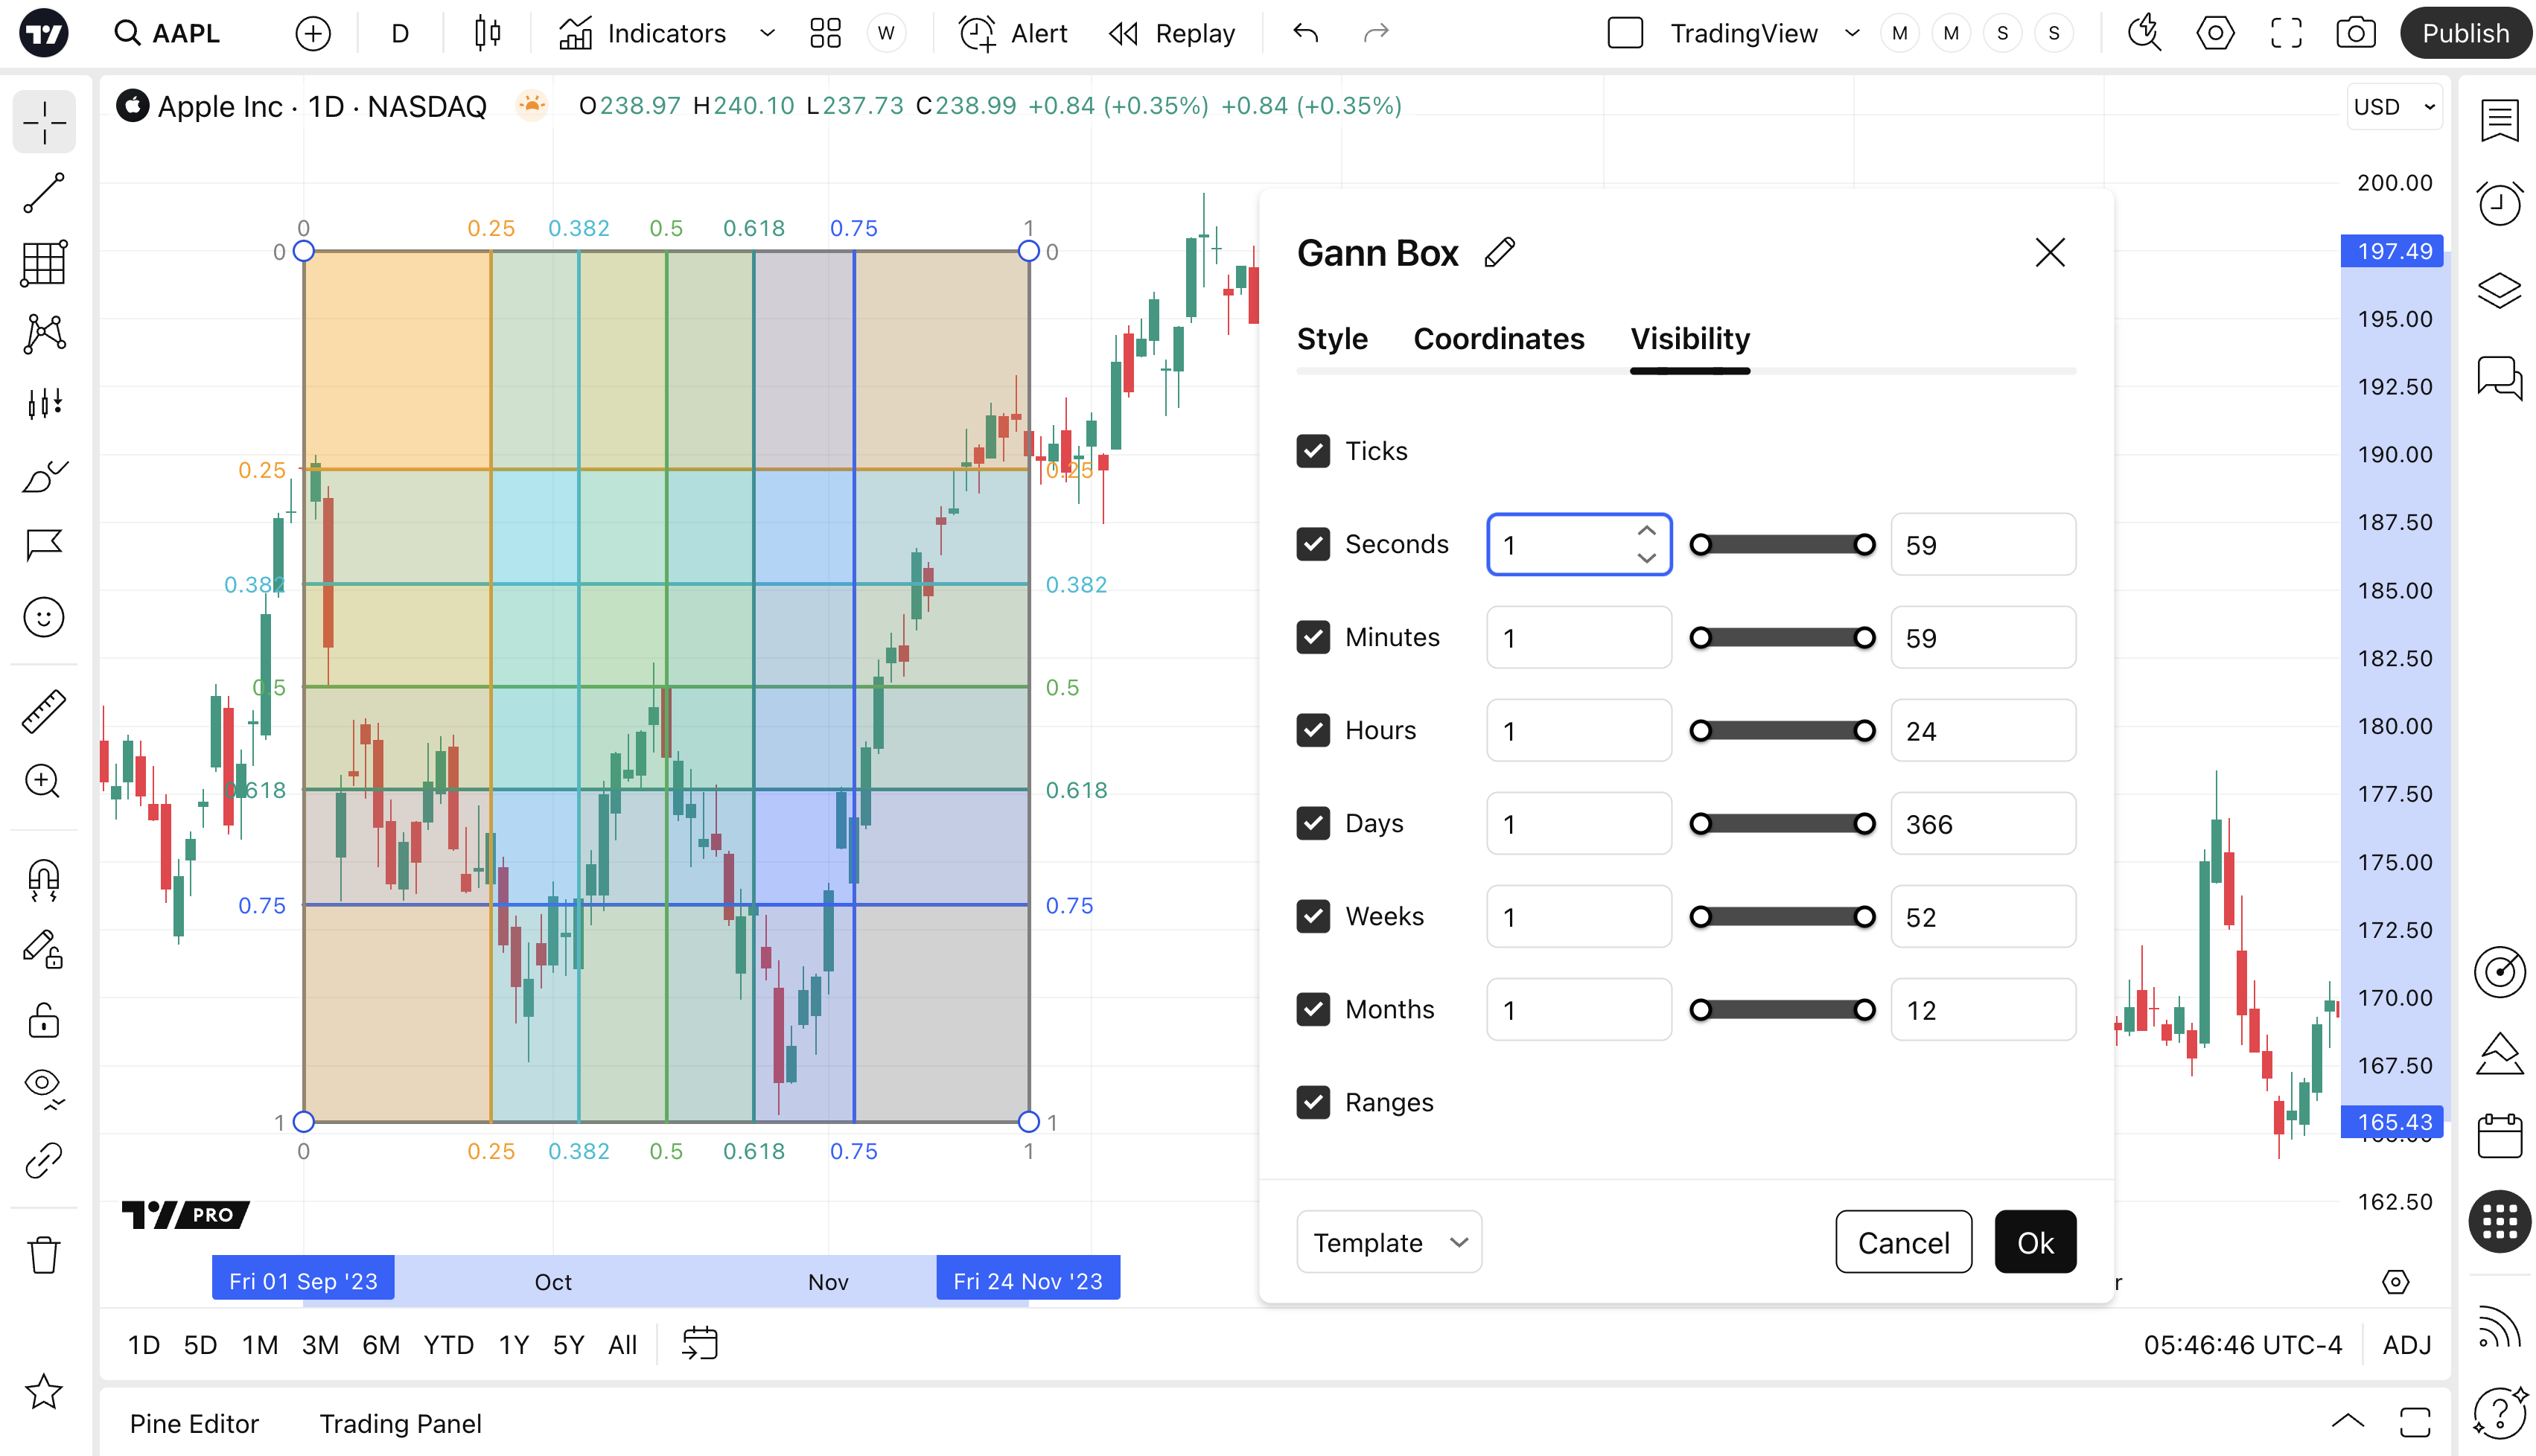The width and height of the screenshot is (2536, 1456).
Task: Click the pencil rename icon beside Gann Box
Action: 1499,253
